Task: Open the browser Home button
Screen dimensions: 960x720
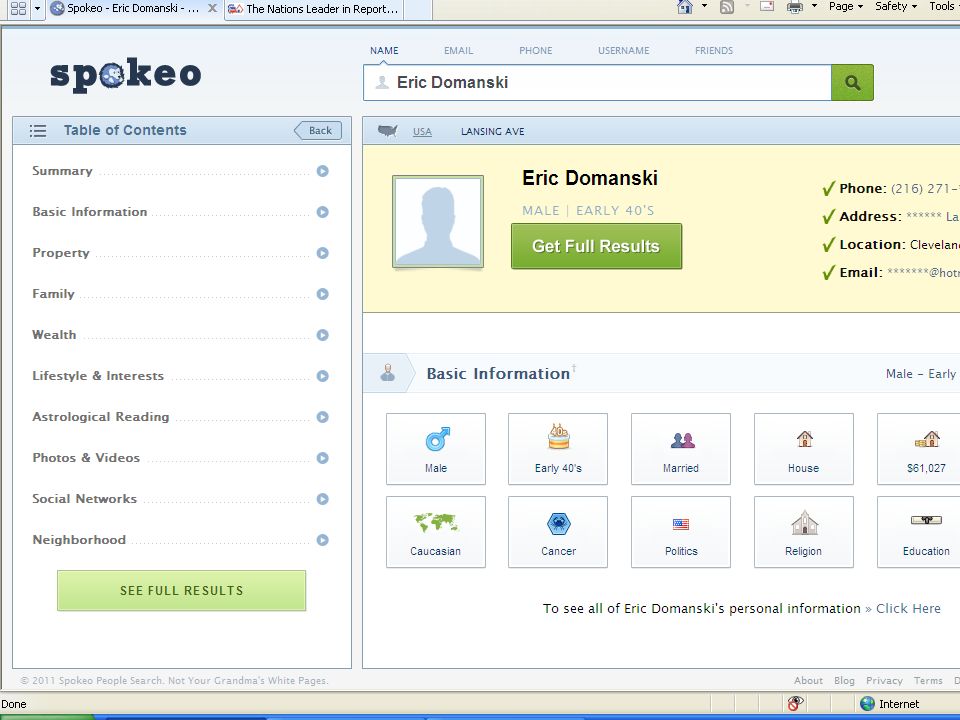Action: (x=684, y=7)
